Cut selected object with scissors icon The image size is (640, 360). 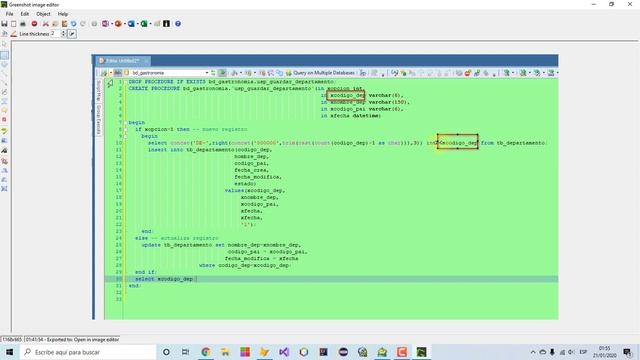[46, 24]
